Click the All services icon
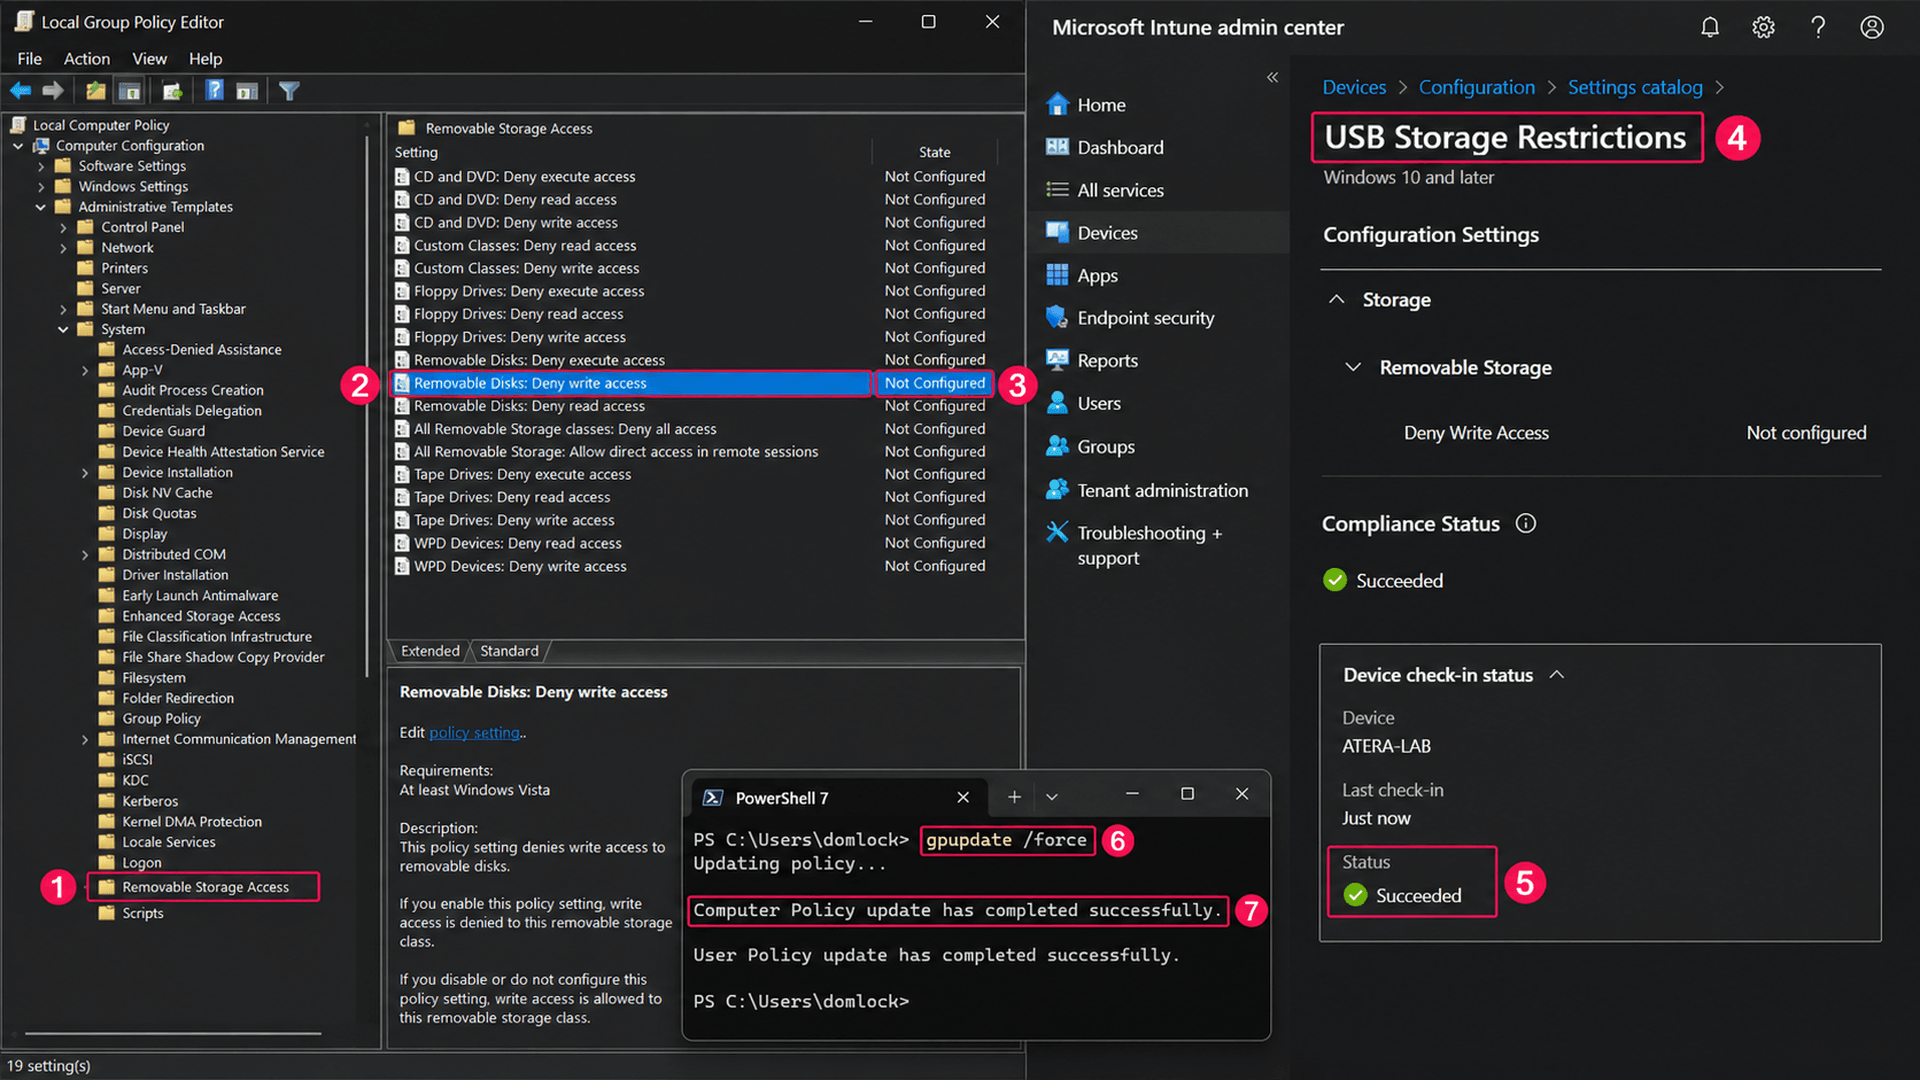The image size is (1920, 1080). pos(1057,190)
